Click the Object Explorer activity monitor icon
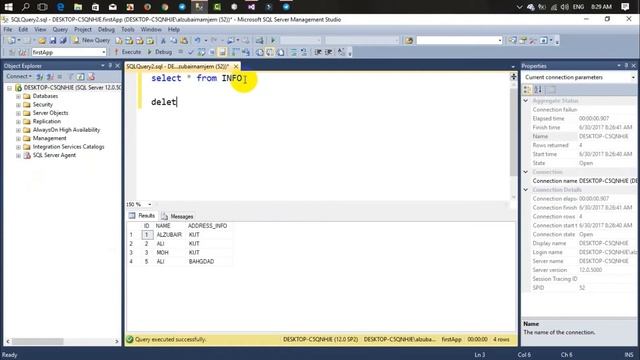640x360 pixels. click(x=91, y=77)
